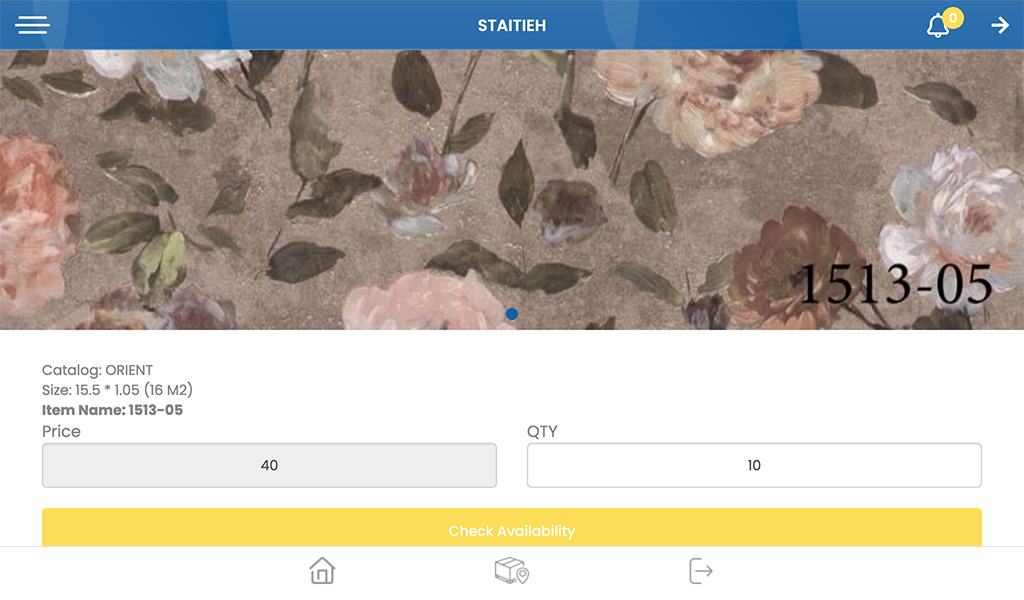
Task: Open notifications via the bell icon
Action: (x=938, y=26)
